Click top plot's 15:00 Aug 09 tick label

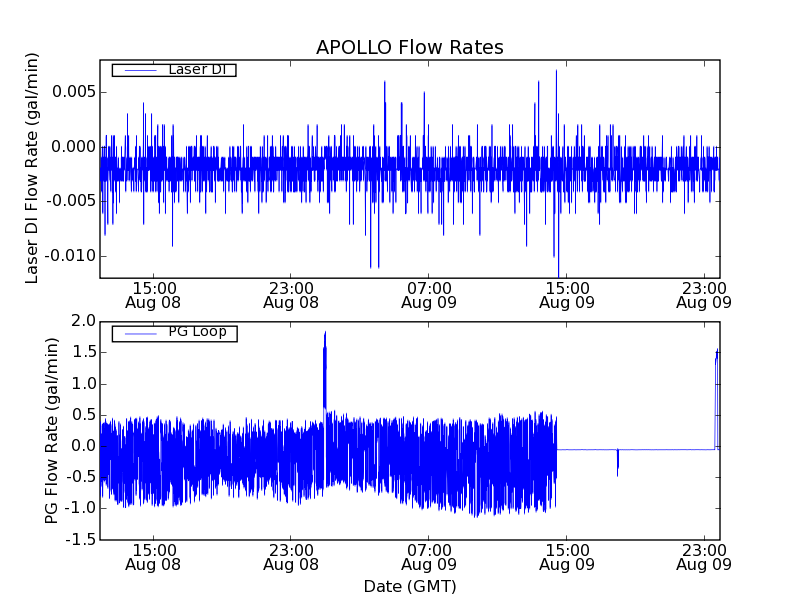pos(567,295)
